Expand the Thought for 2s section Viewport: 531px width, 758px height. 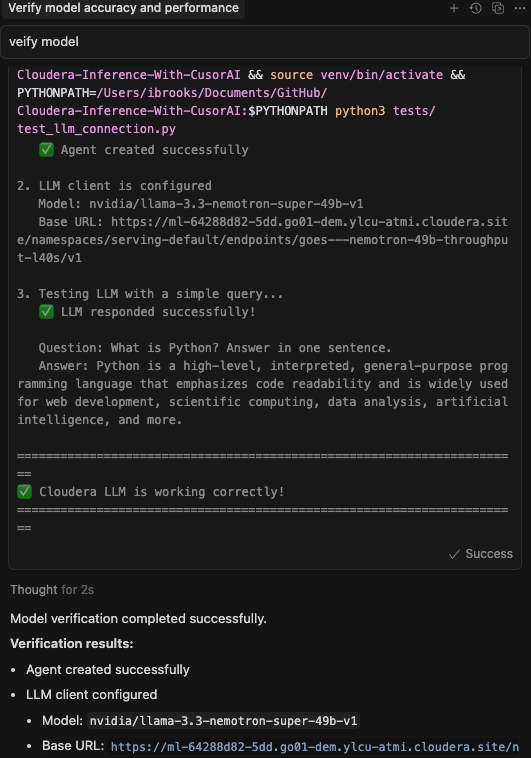(x=52, y=590)
